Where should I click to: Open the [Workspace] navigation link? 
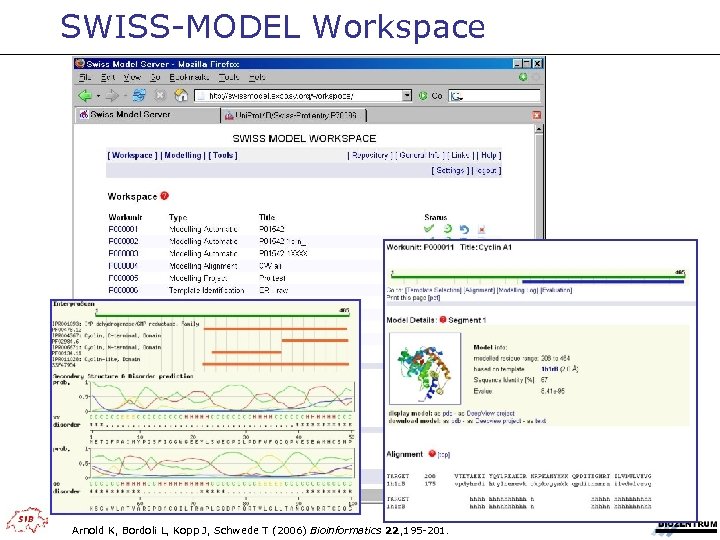(x=132, y=155)
